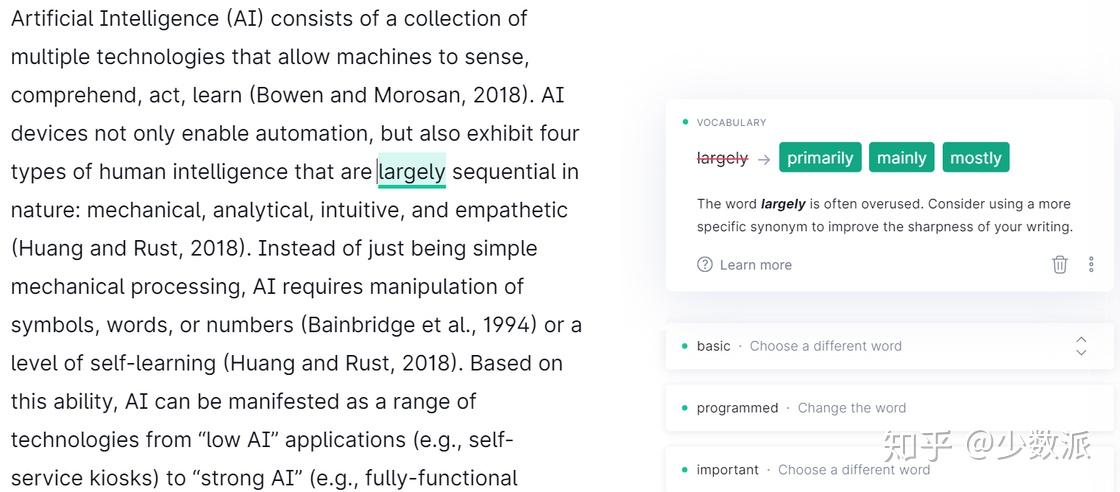Click the arrow icon after struck-through largely

click(764, 159)
